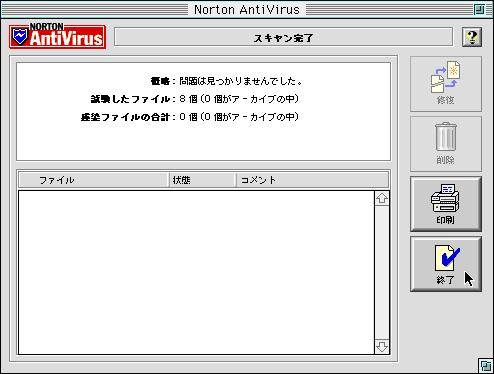Click the 問題は見つかりませんでした summary text
Image resolution: width=494 pixels, height=374 pixels.
click(x=241, y=81)
